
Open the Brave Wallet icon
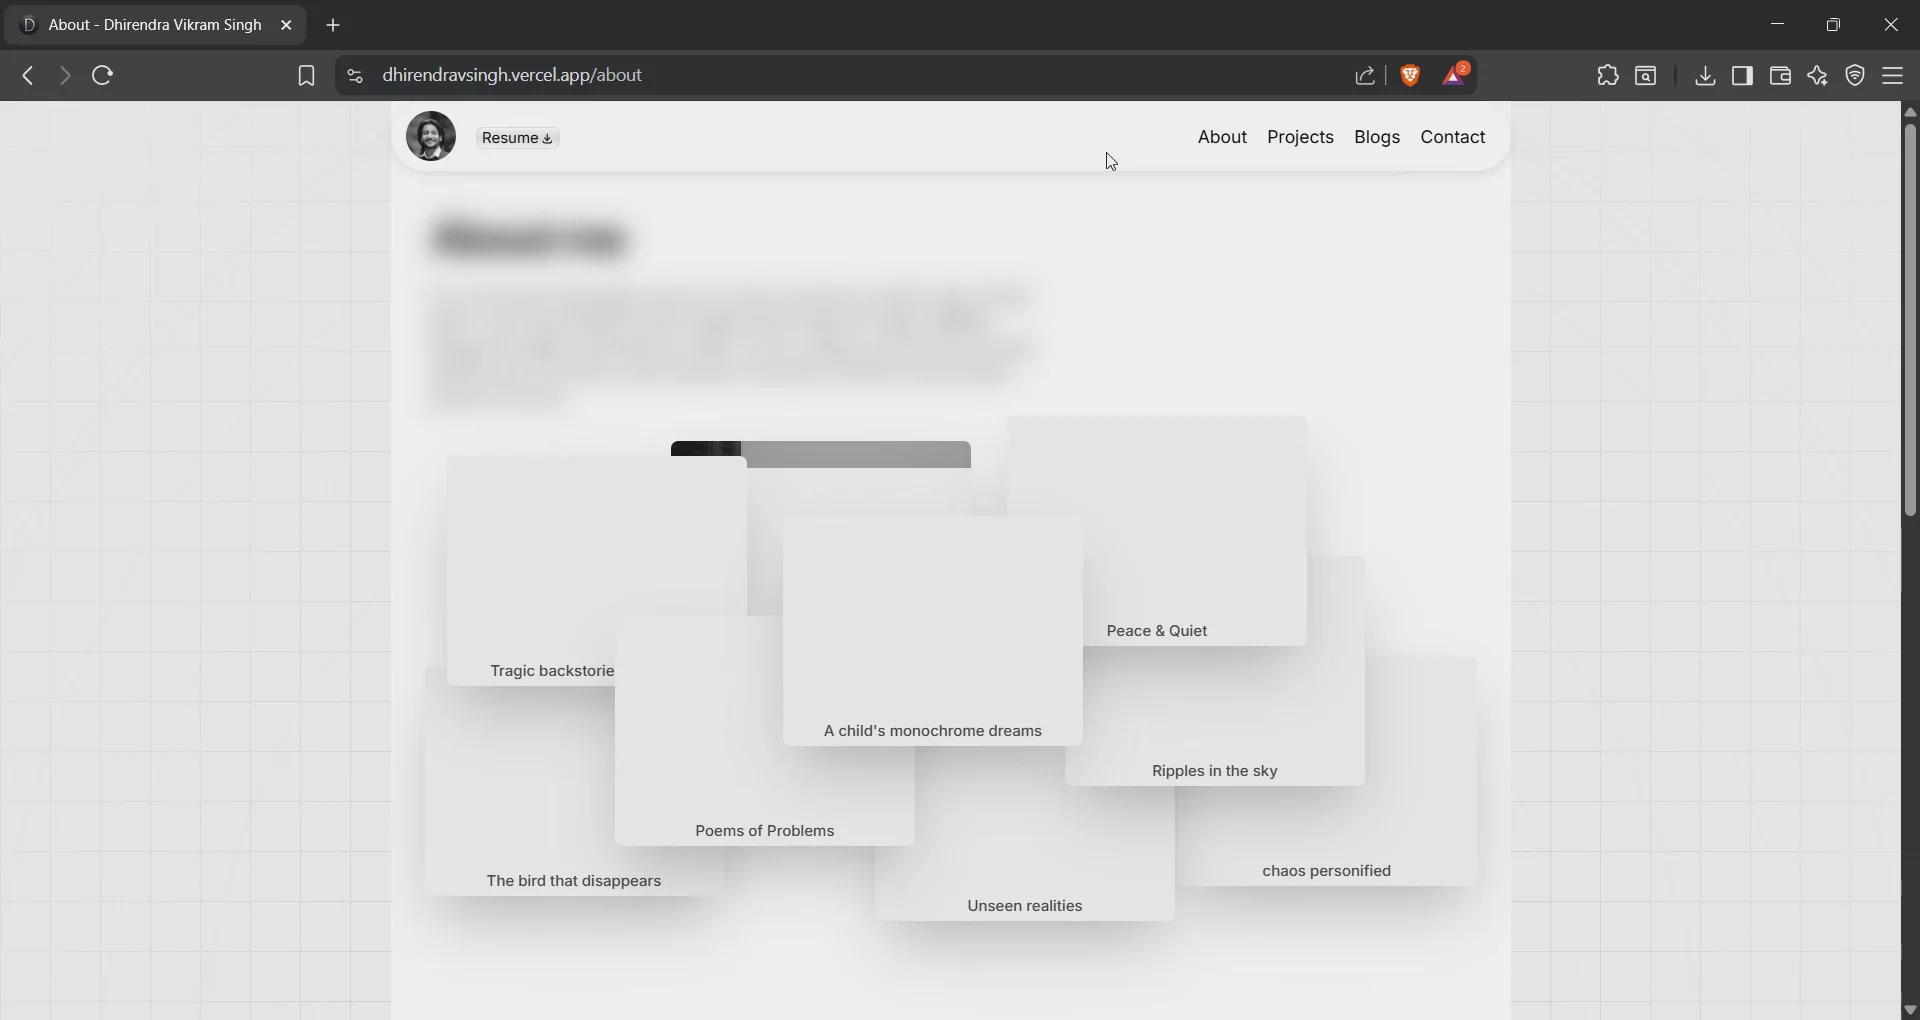(1781, 75)
